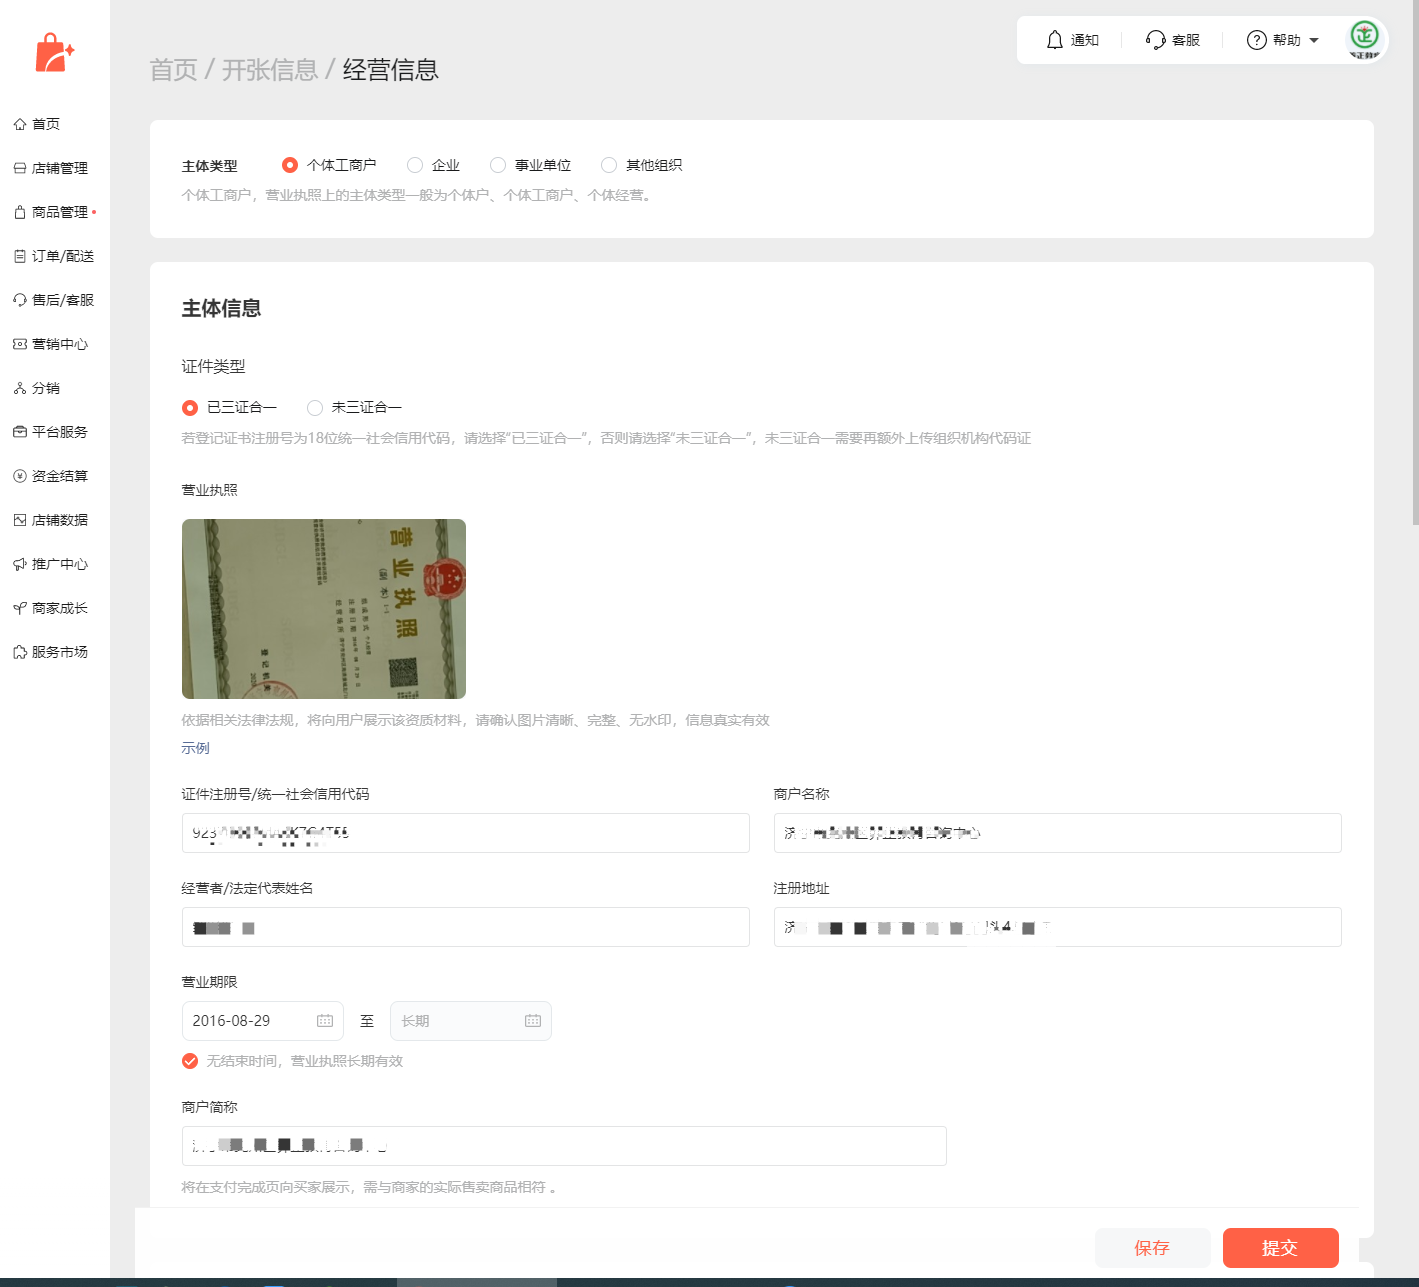Go to 首页 home in the sidebar
This screenshot has width=1419, height=1287.
pos(45,124)
